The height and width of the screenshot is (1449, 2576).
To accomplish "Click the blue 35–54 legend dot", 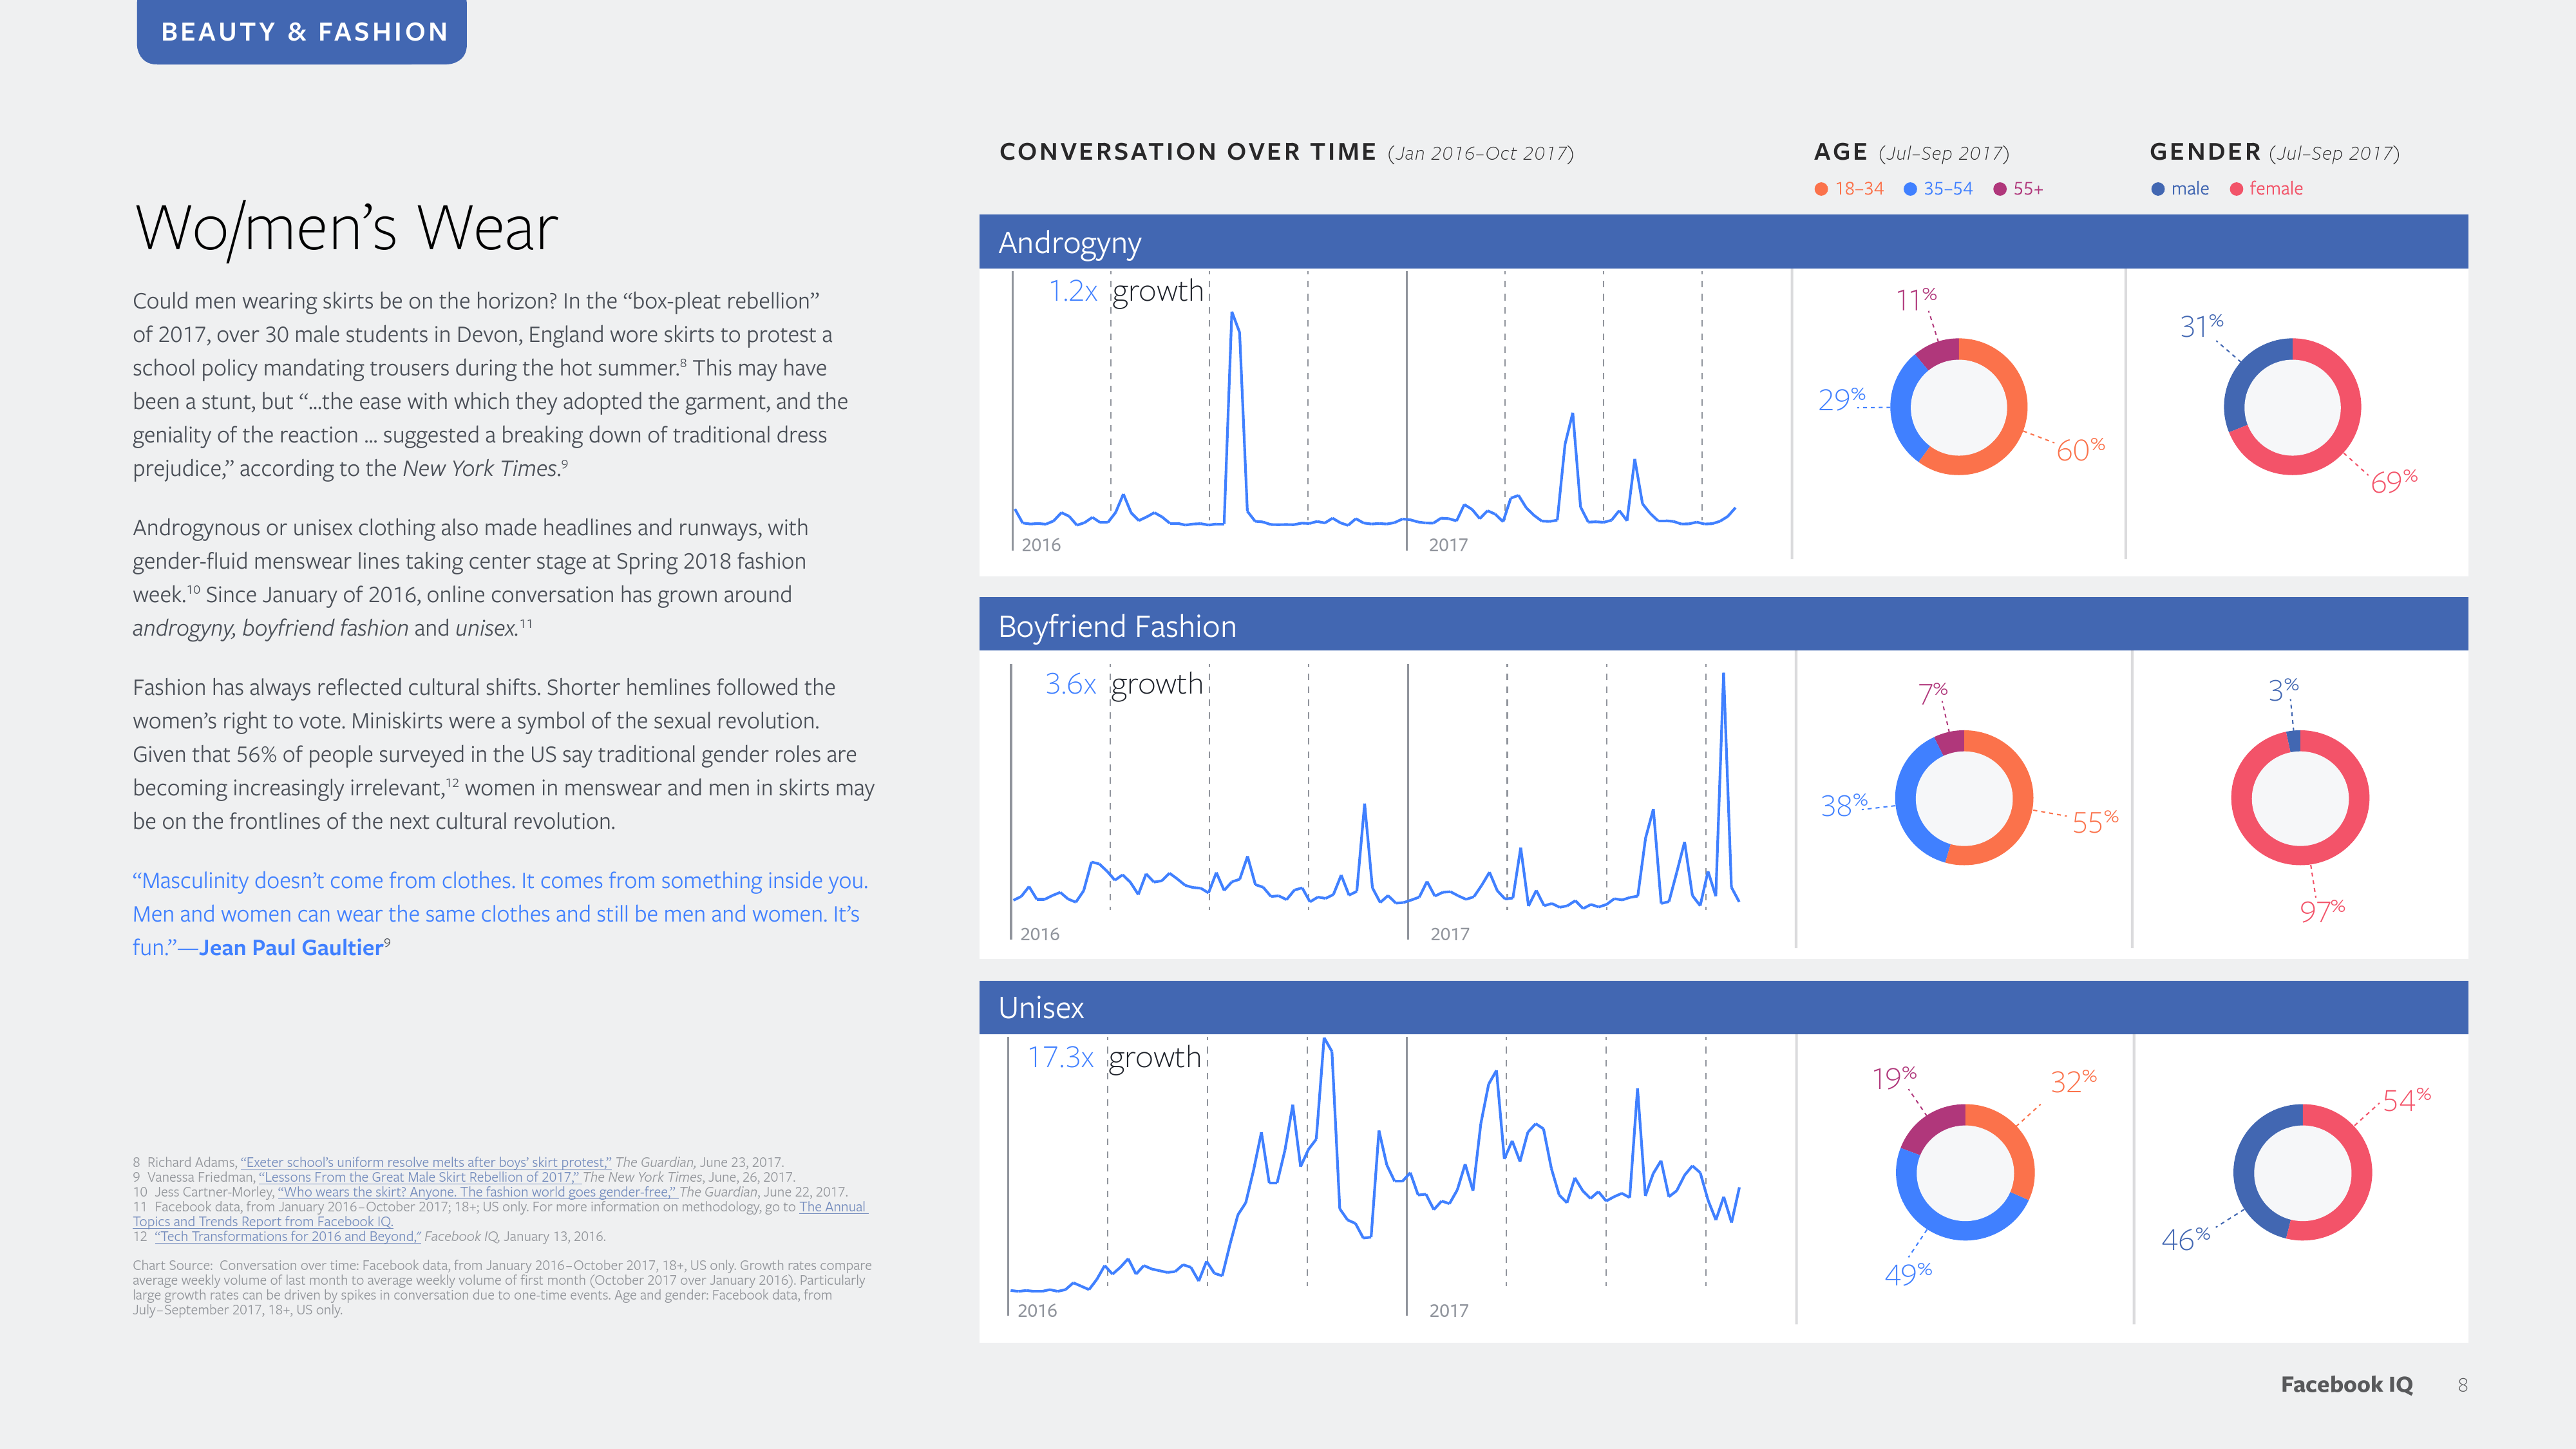I will click(1910, 189).
